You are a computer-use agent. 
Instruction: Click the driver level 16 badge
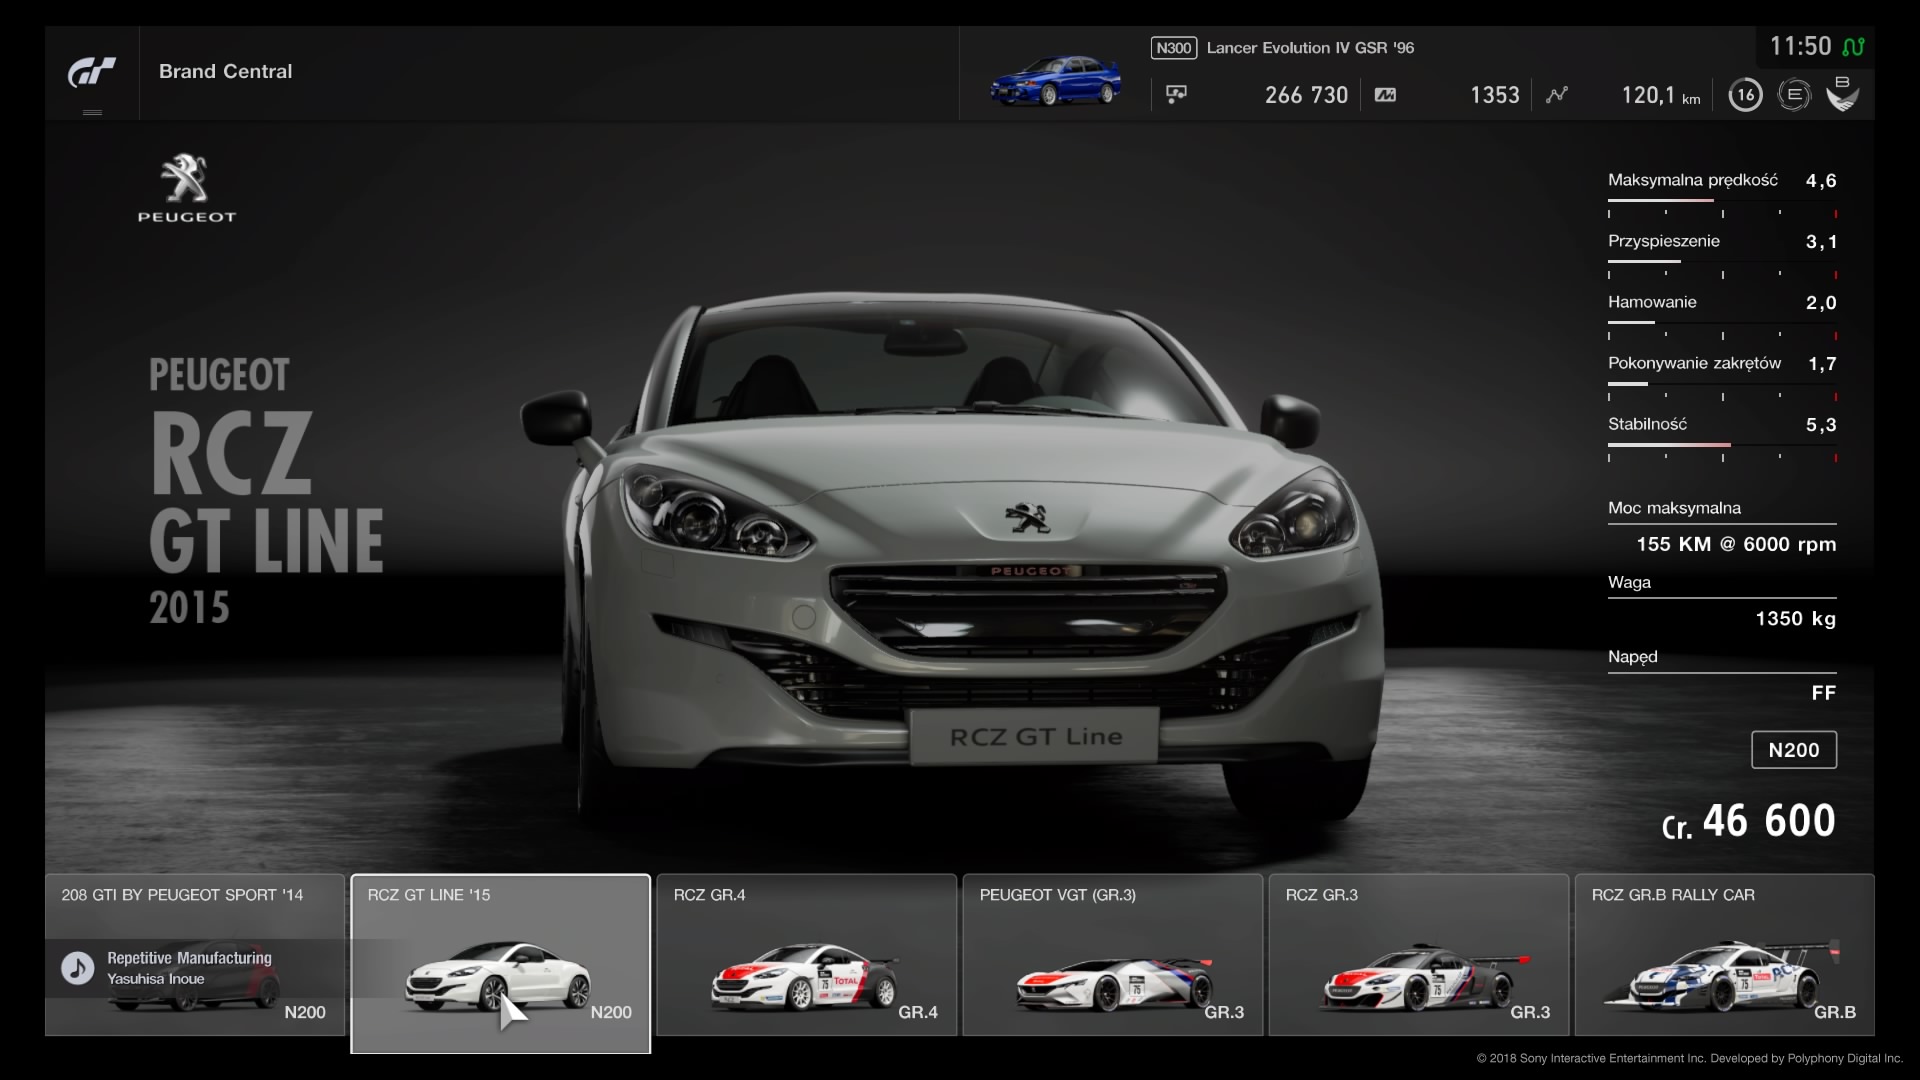coord(1745,95)
